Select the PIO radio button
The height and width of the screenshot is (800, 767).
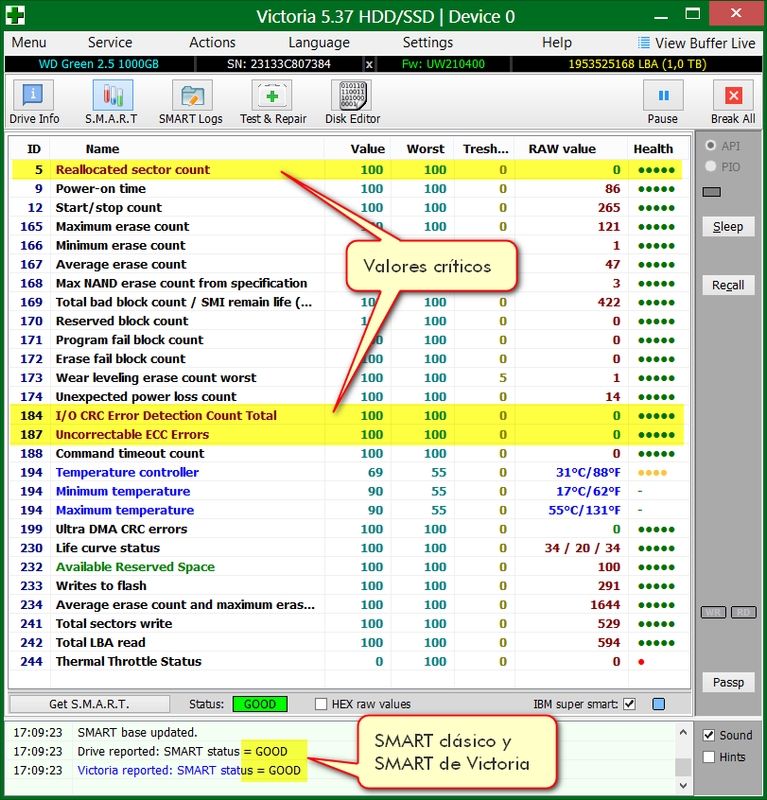pyautogui.click(x=710, y=166)
